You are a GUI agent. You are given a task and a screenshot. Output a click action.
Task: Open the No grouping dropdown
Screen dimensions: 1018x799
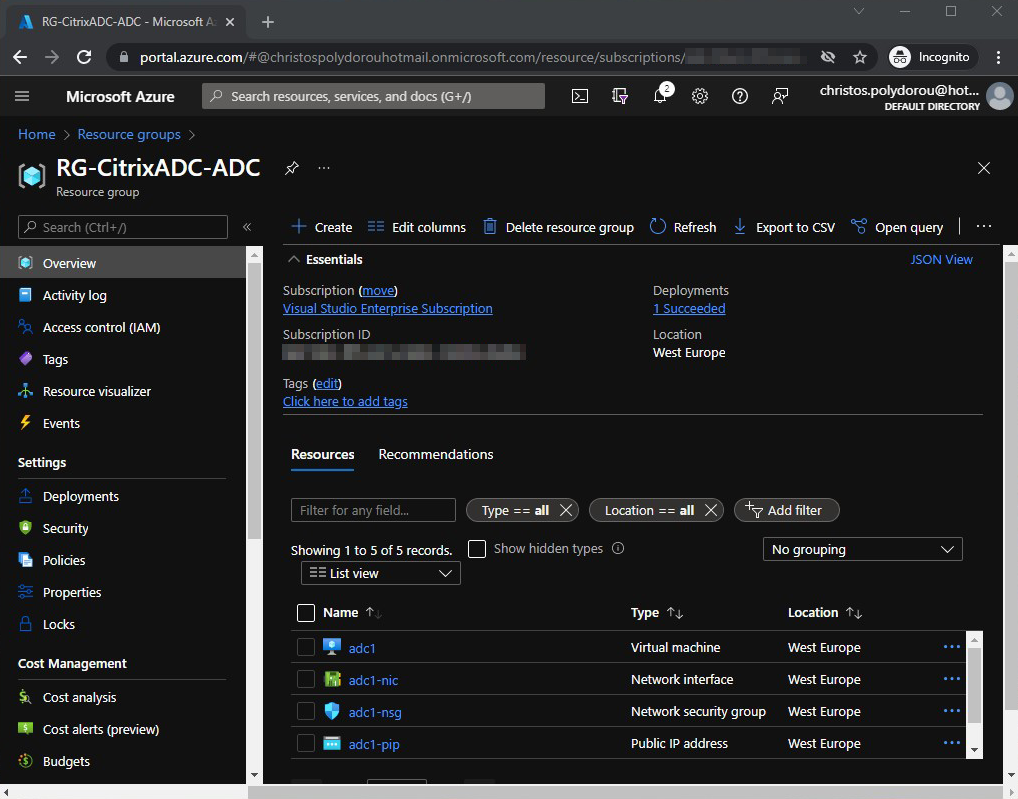tap(862, 549)
